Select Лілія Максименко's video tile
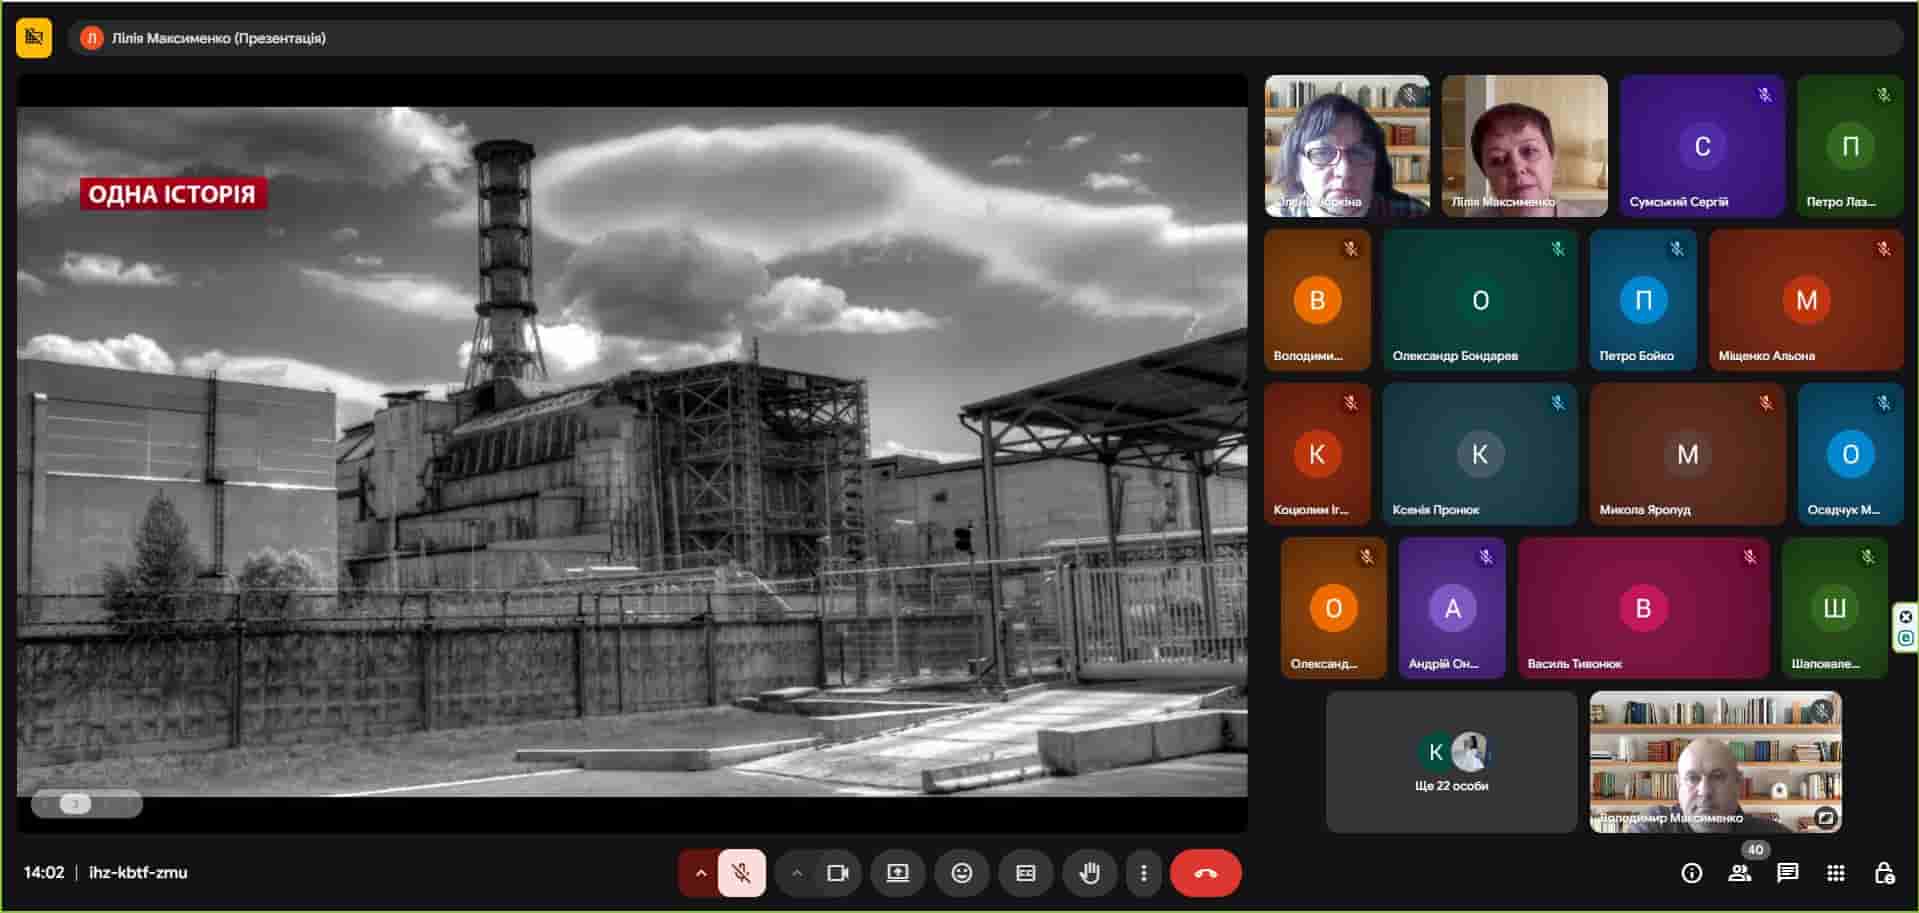The image size is (1919, 913). pos(1524,146)
